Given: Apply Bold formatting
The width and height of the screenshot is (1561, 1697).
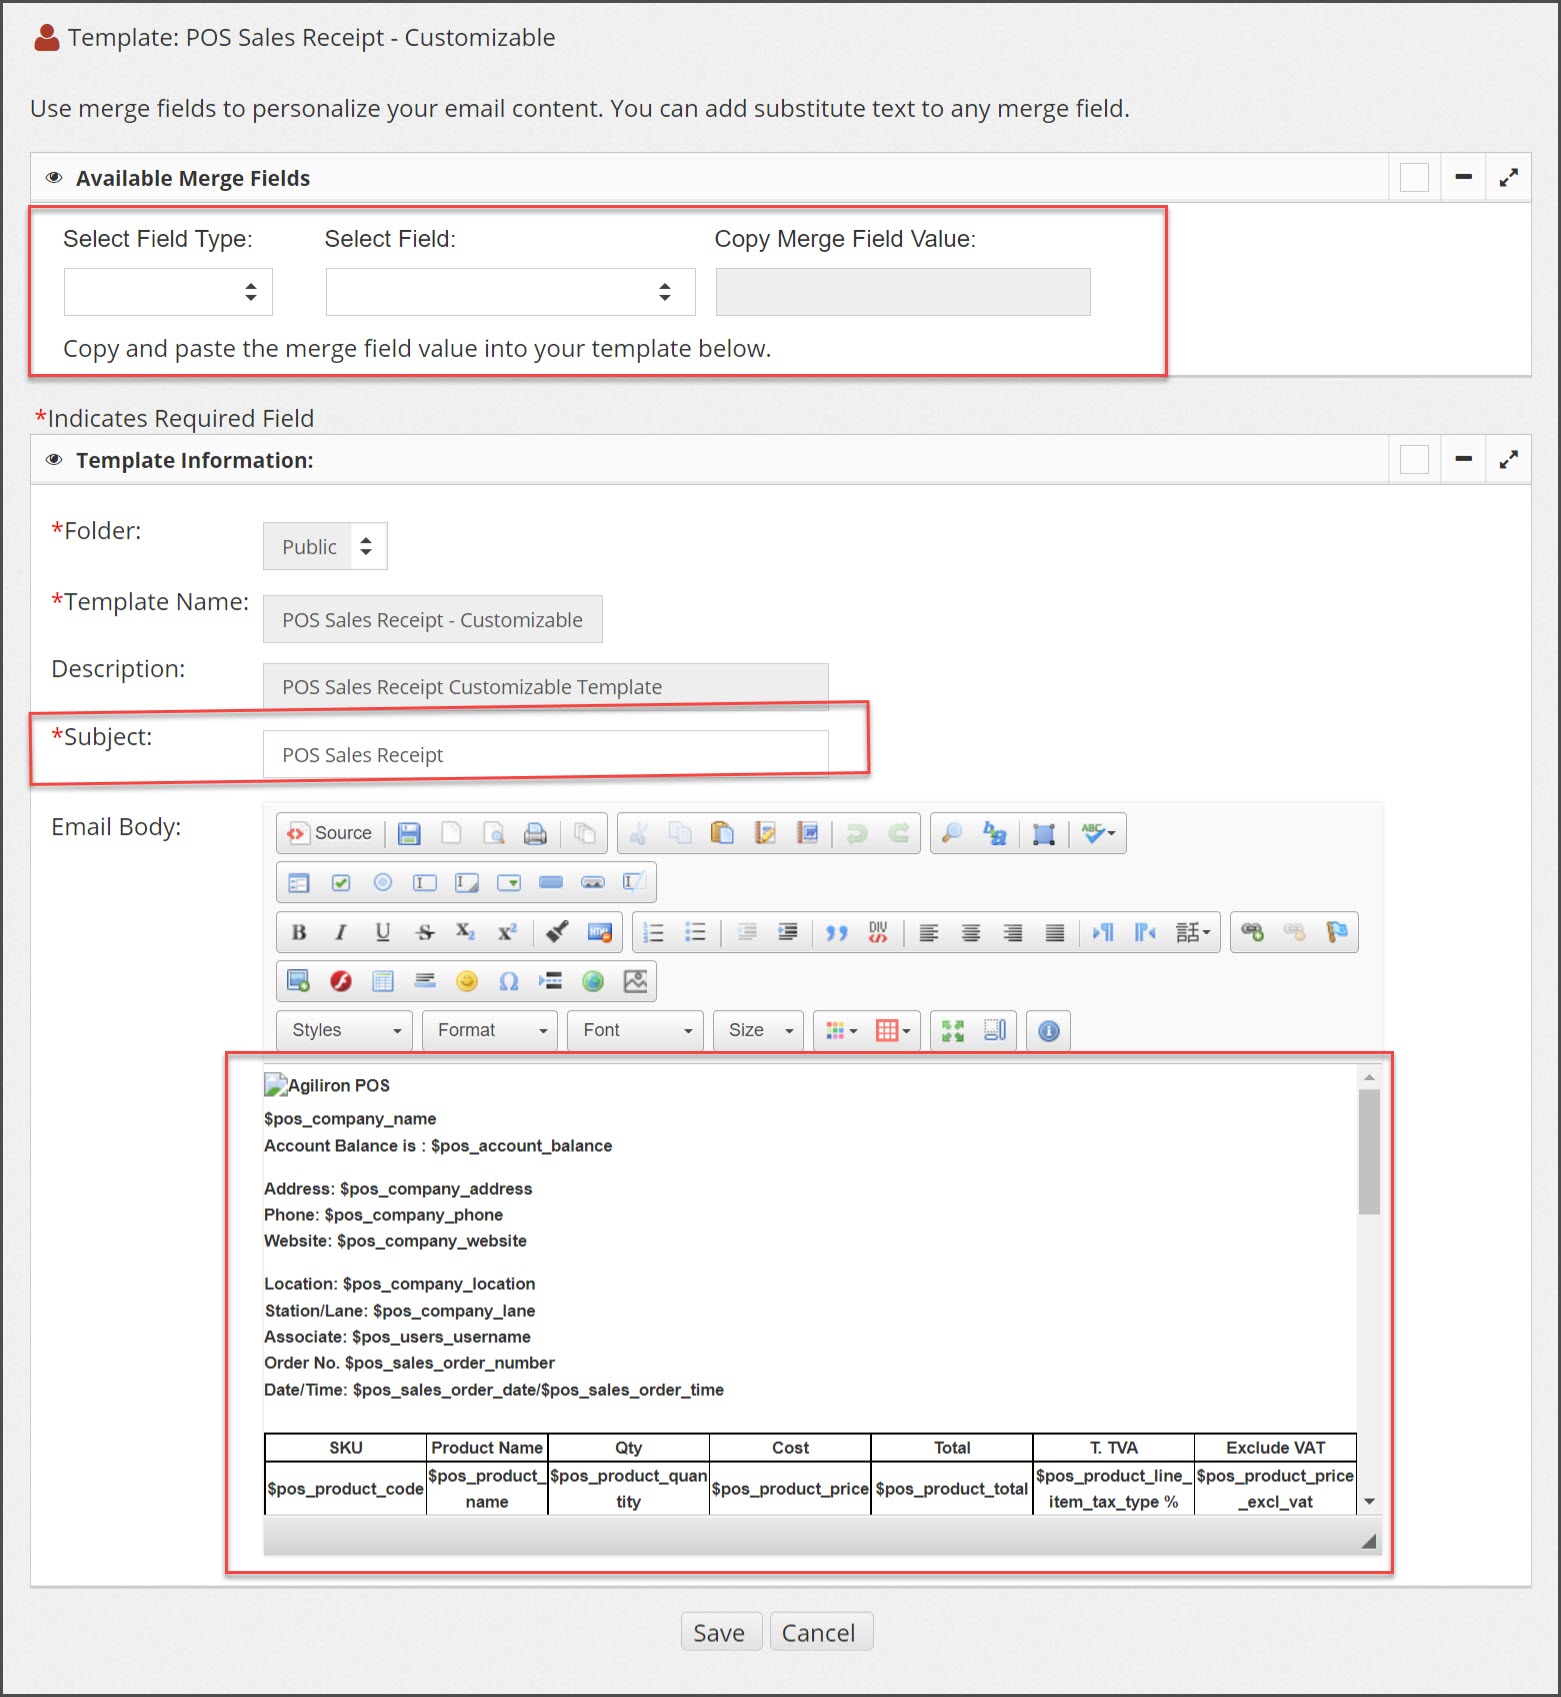Looking at the screenshot, I should (299, 932).
